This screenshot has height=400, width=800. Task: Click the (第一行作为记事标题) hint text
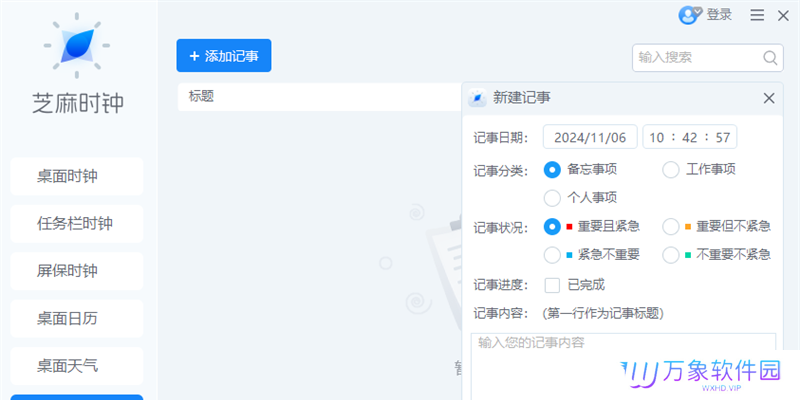(x=603, y=313)
